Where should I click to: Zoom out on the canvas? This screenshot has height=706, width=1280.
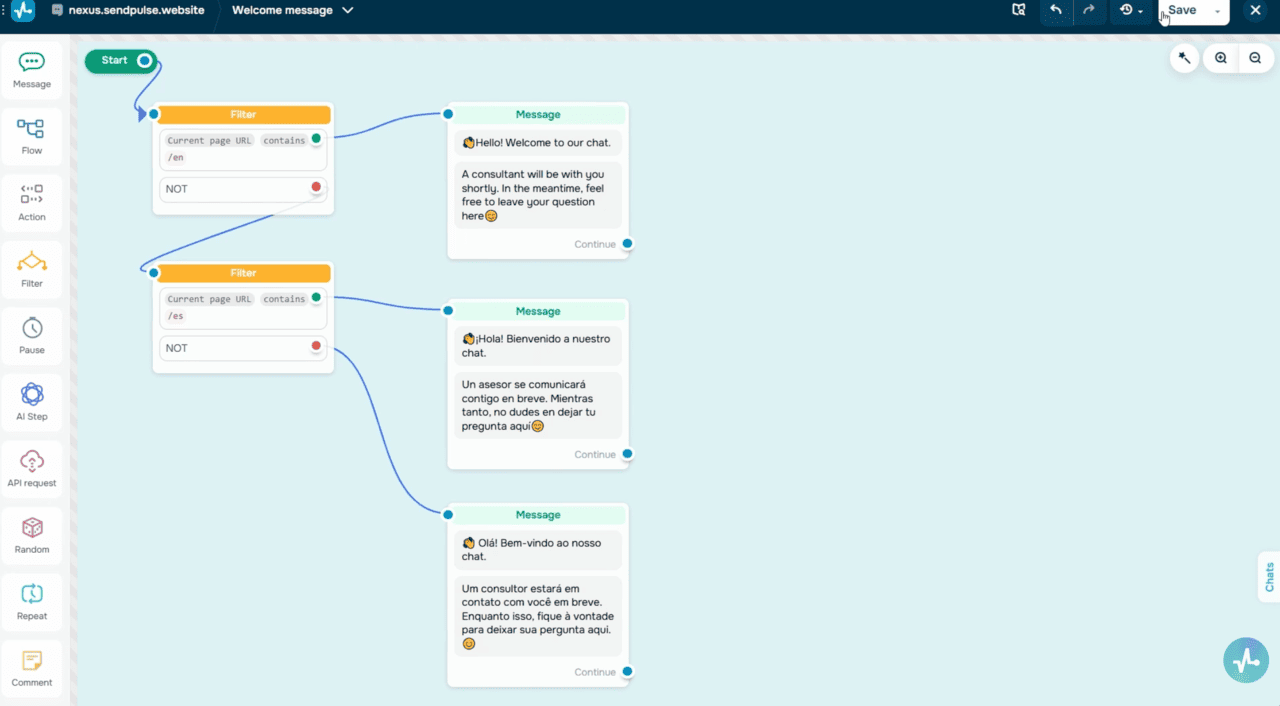point(1255,58)
